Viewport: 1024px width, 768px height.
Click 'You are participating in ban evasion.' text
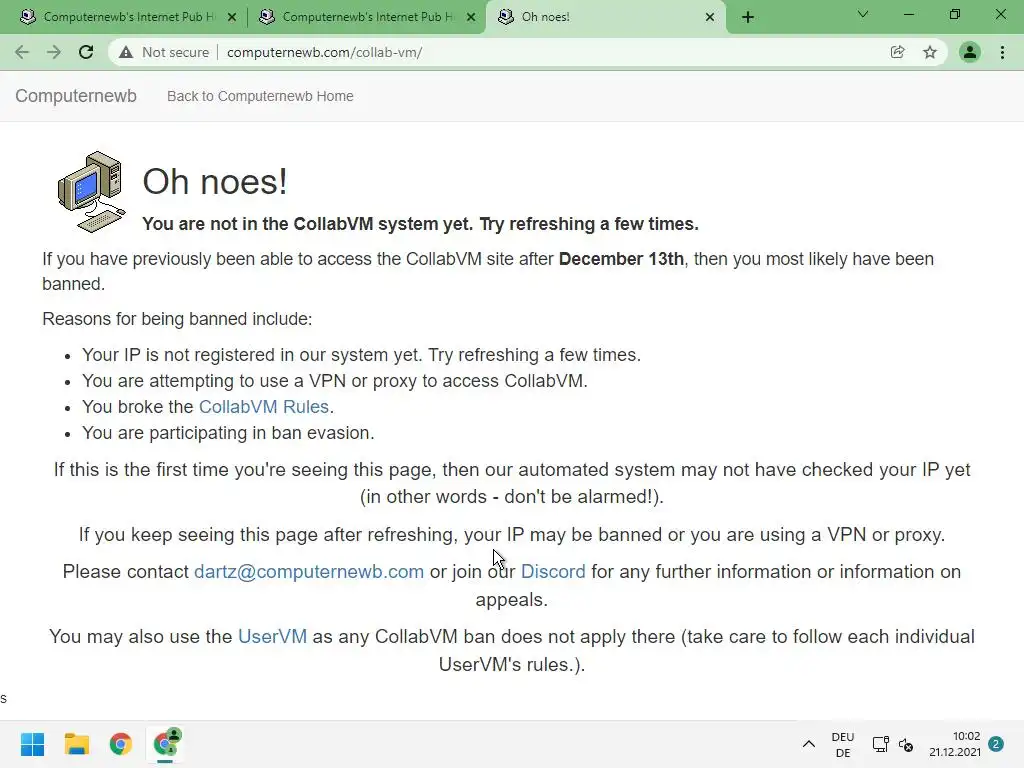pos(228,433)
